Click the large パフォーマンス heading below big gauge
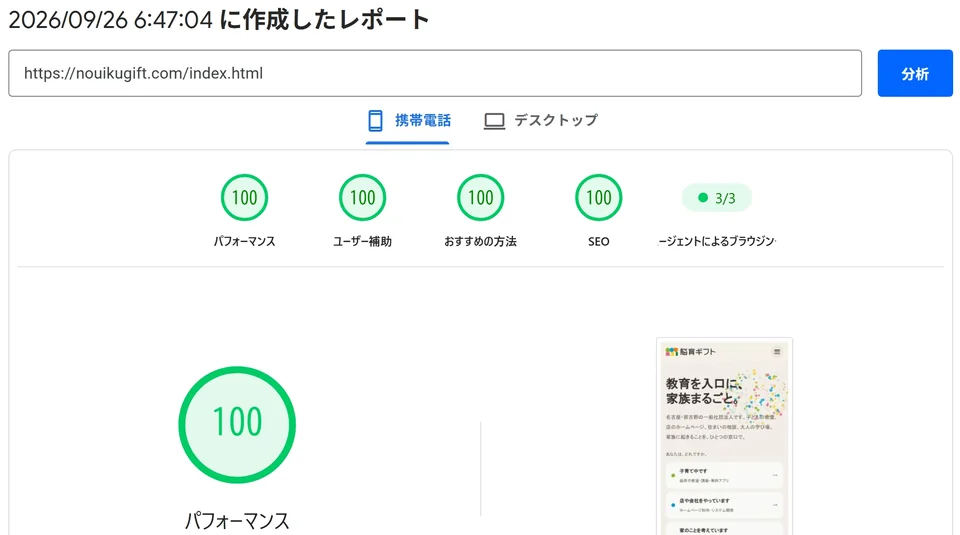Image resolution: width=960 pixels, height=535 pixels. [237, 521]
